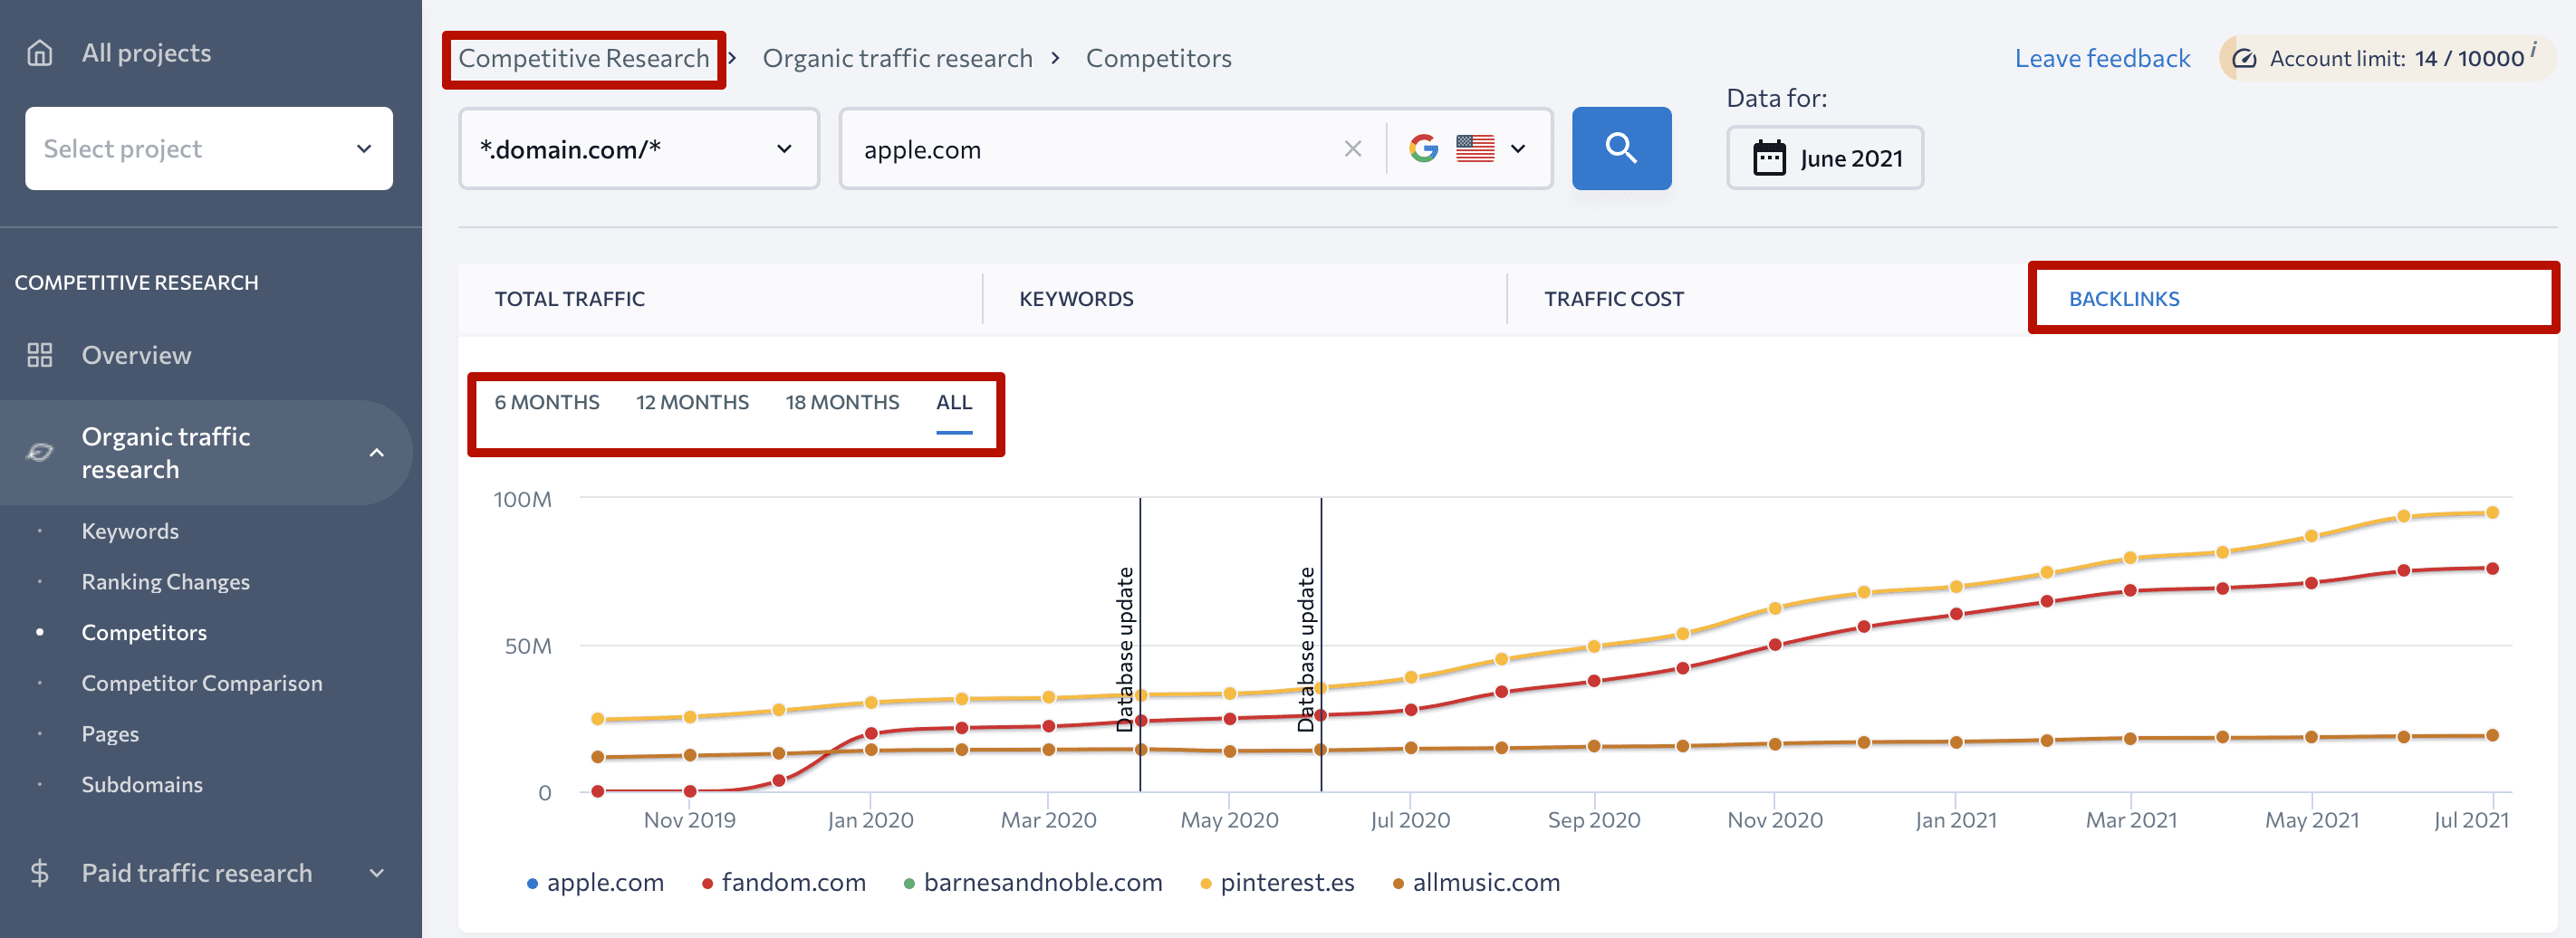Screen dimensions: 2576x938
Task: Click fandom.com Jul 2021 data point
Action: point(2492,568)
